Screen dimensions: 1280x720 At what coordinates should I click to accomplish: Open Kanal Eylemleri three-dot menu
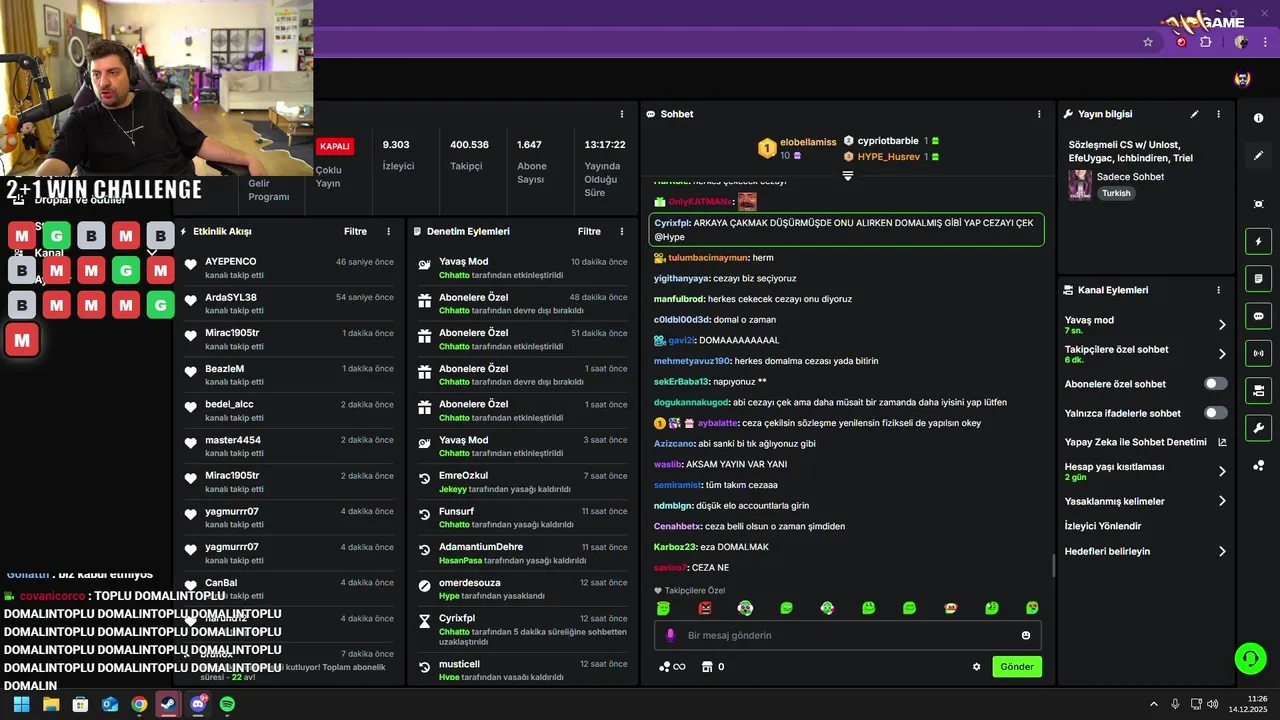coord(1218,290)
